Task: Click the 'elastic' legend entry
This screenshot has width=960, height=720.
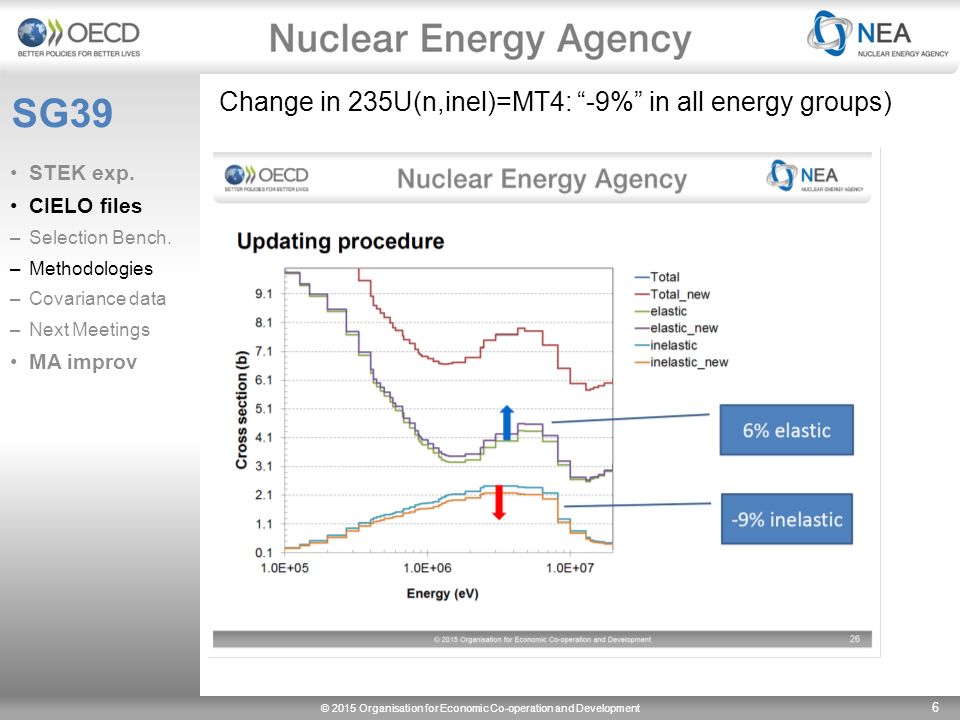Action: tap(661, 311)
